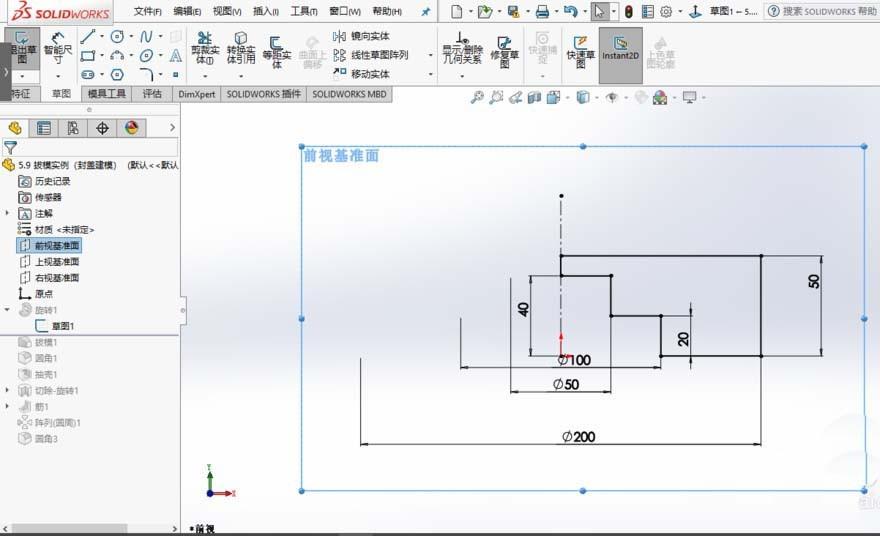Click Move Entities (移动实体)

pos(361,74)
